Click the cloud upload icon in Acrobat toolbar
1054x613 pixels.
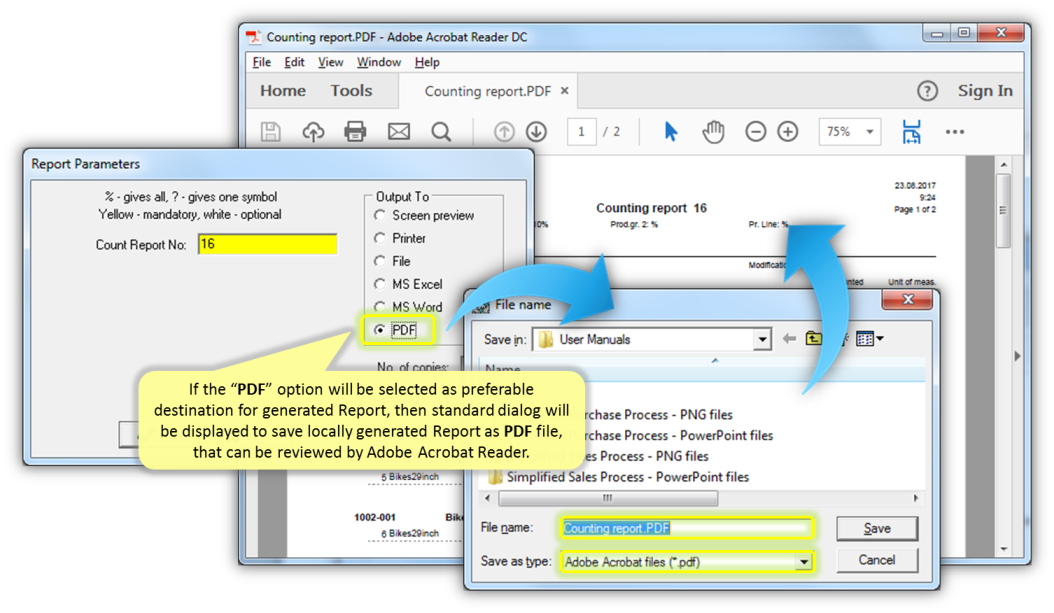(x=313, y=131)
